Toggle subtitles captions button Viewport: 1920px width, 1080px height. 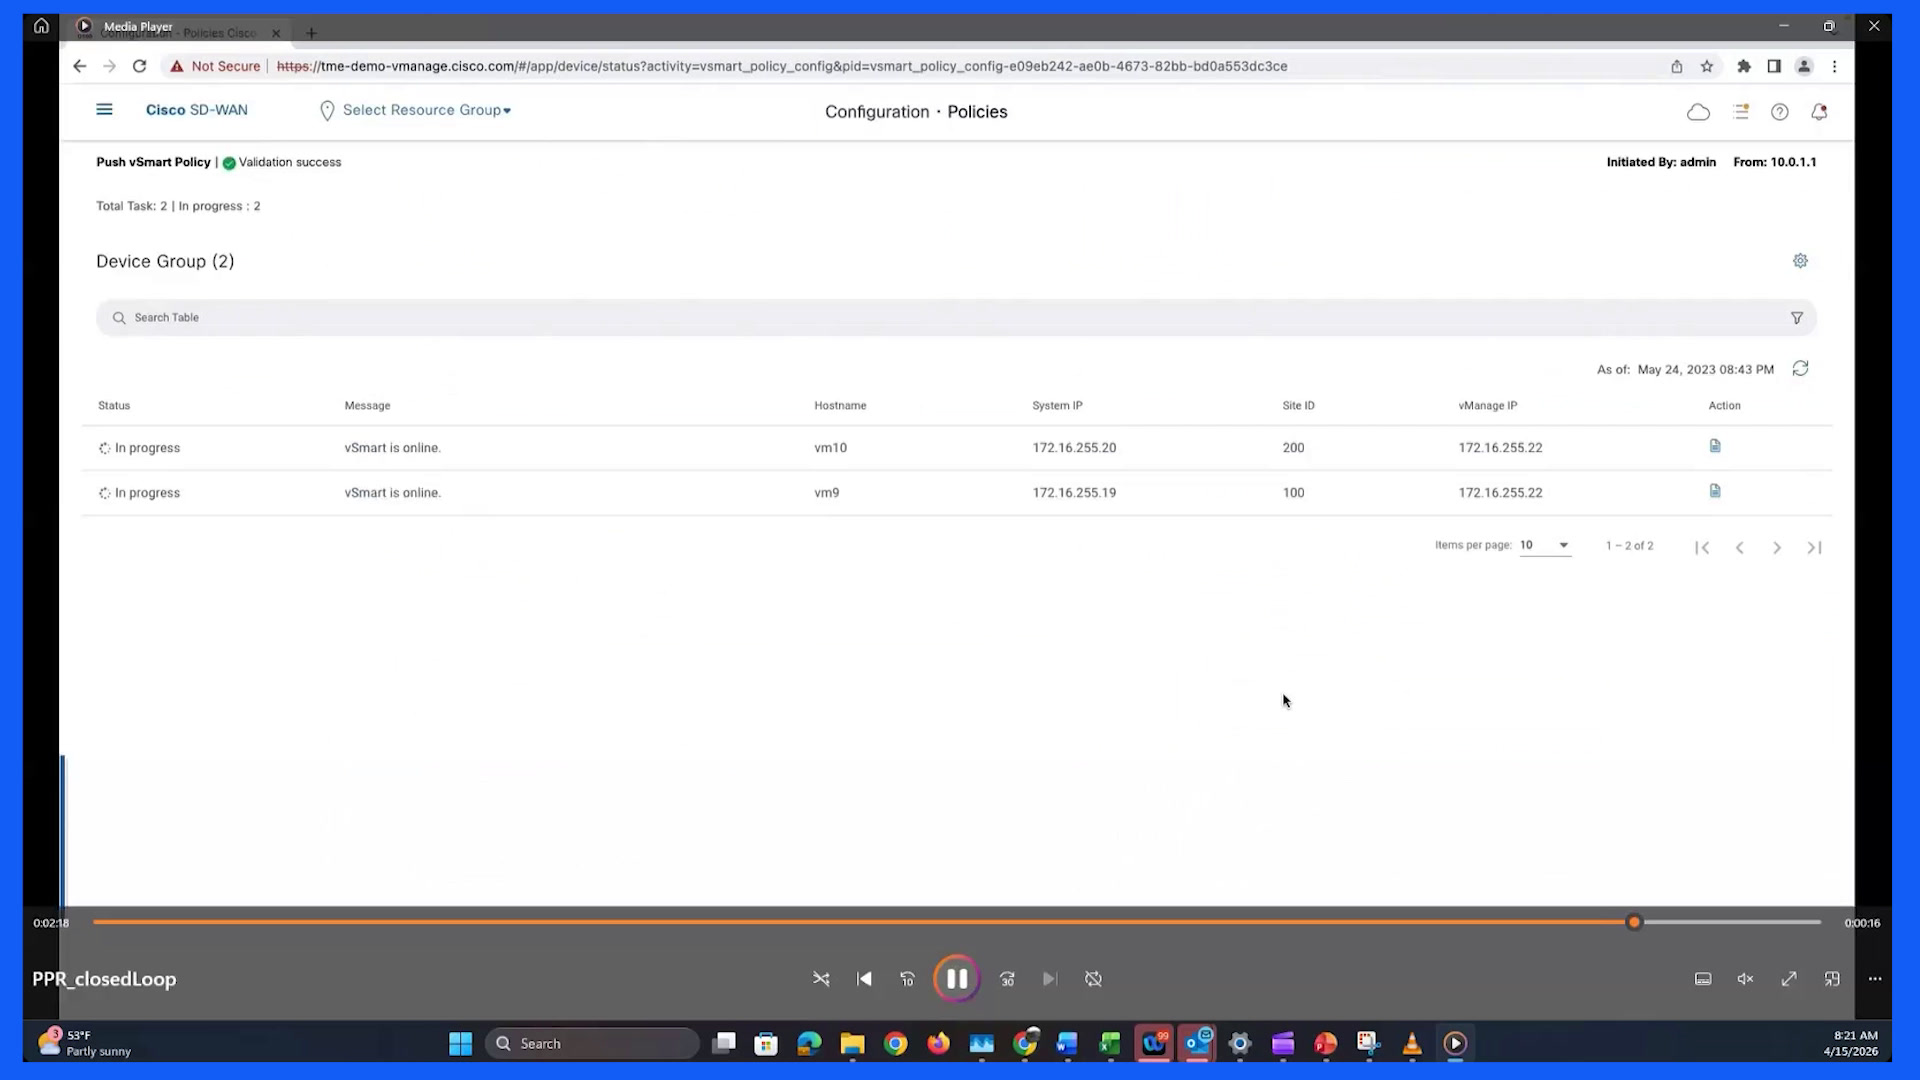point(1703,979)
